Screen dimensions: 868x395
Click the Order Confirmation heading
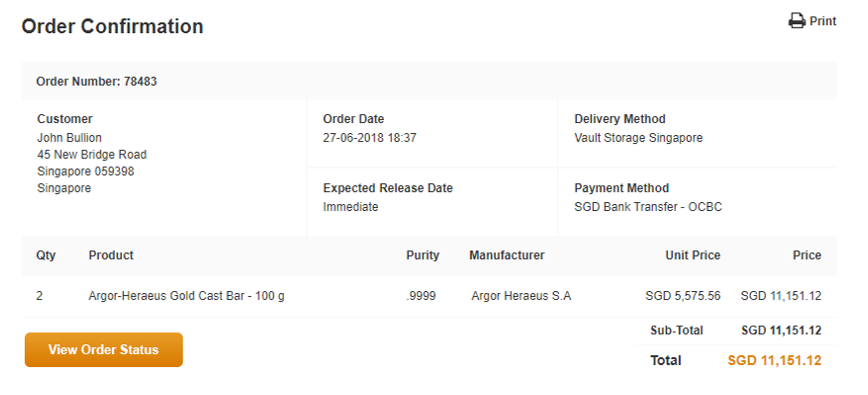(112, 26)
